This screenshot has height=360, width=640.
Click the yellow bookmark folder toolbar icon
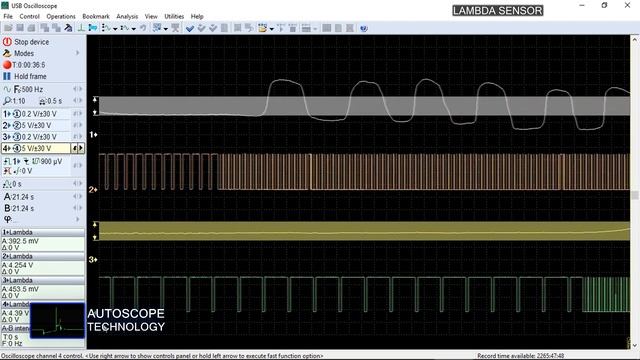(262, 28)
